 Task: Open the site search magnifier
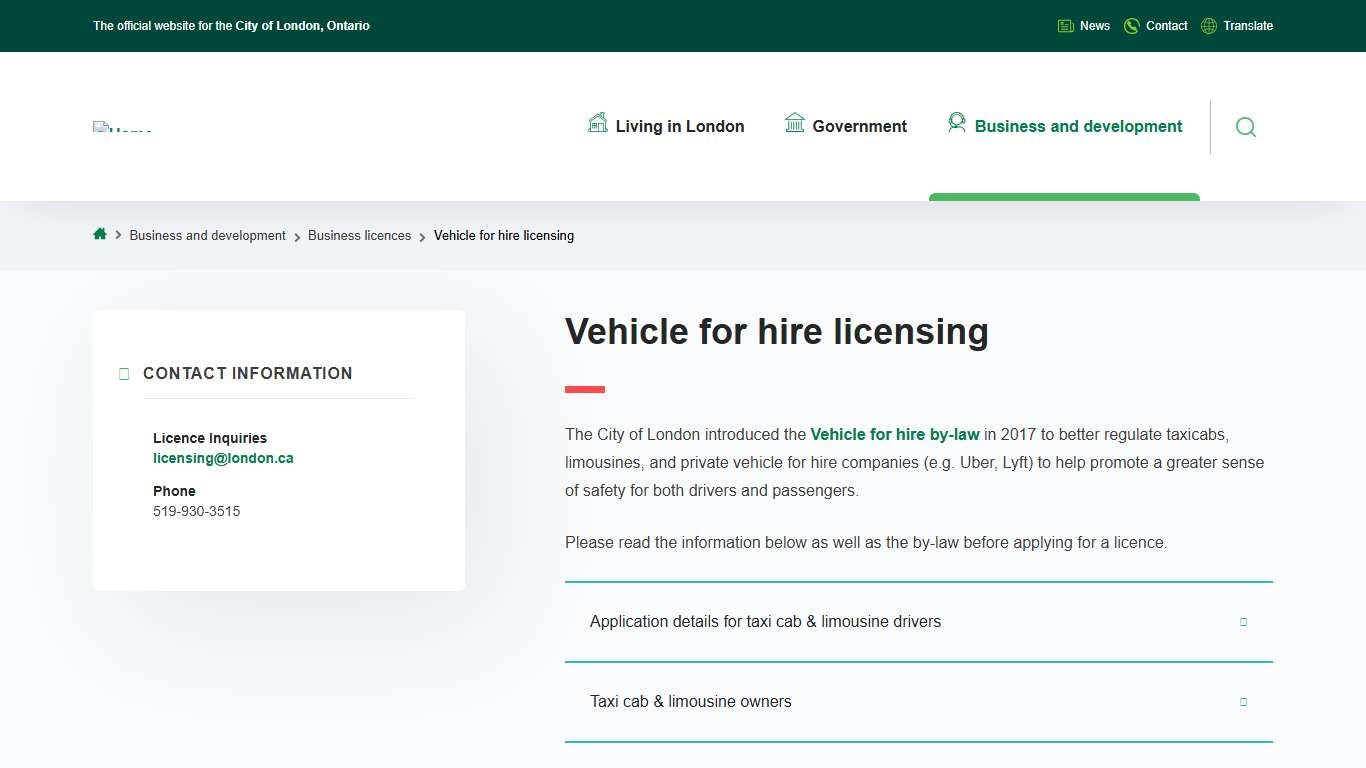click(1245, 127)
